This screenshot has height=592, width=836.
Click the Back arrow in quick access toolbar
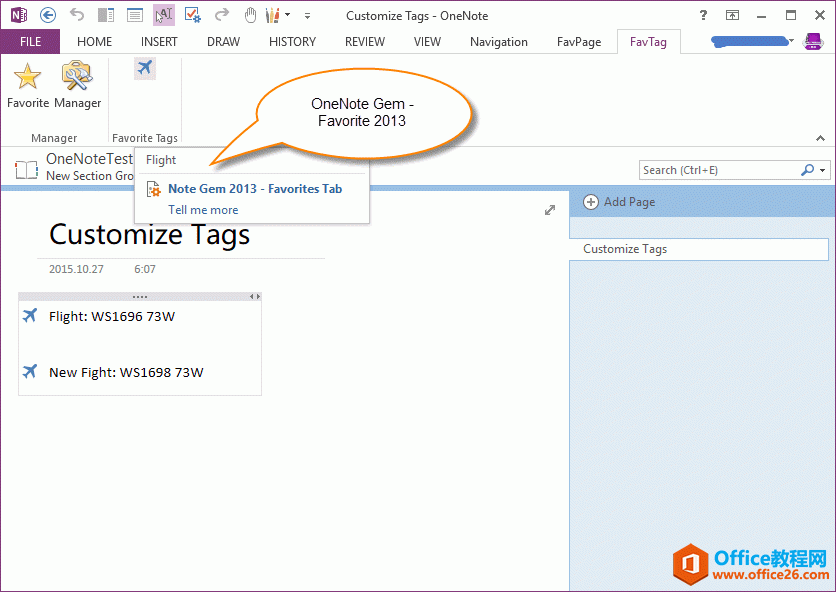click(47, 15)
